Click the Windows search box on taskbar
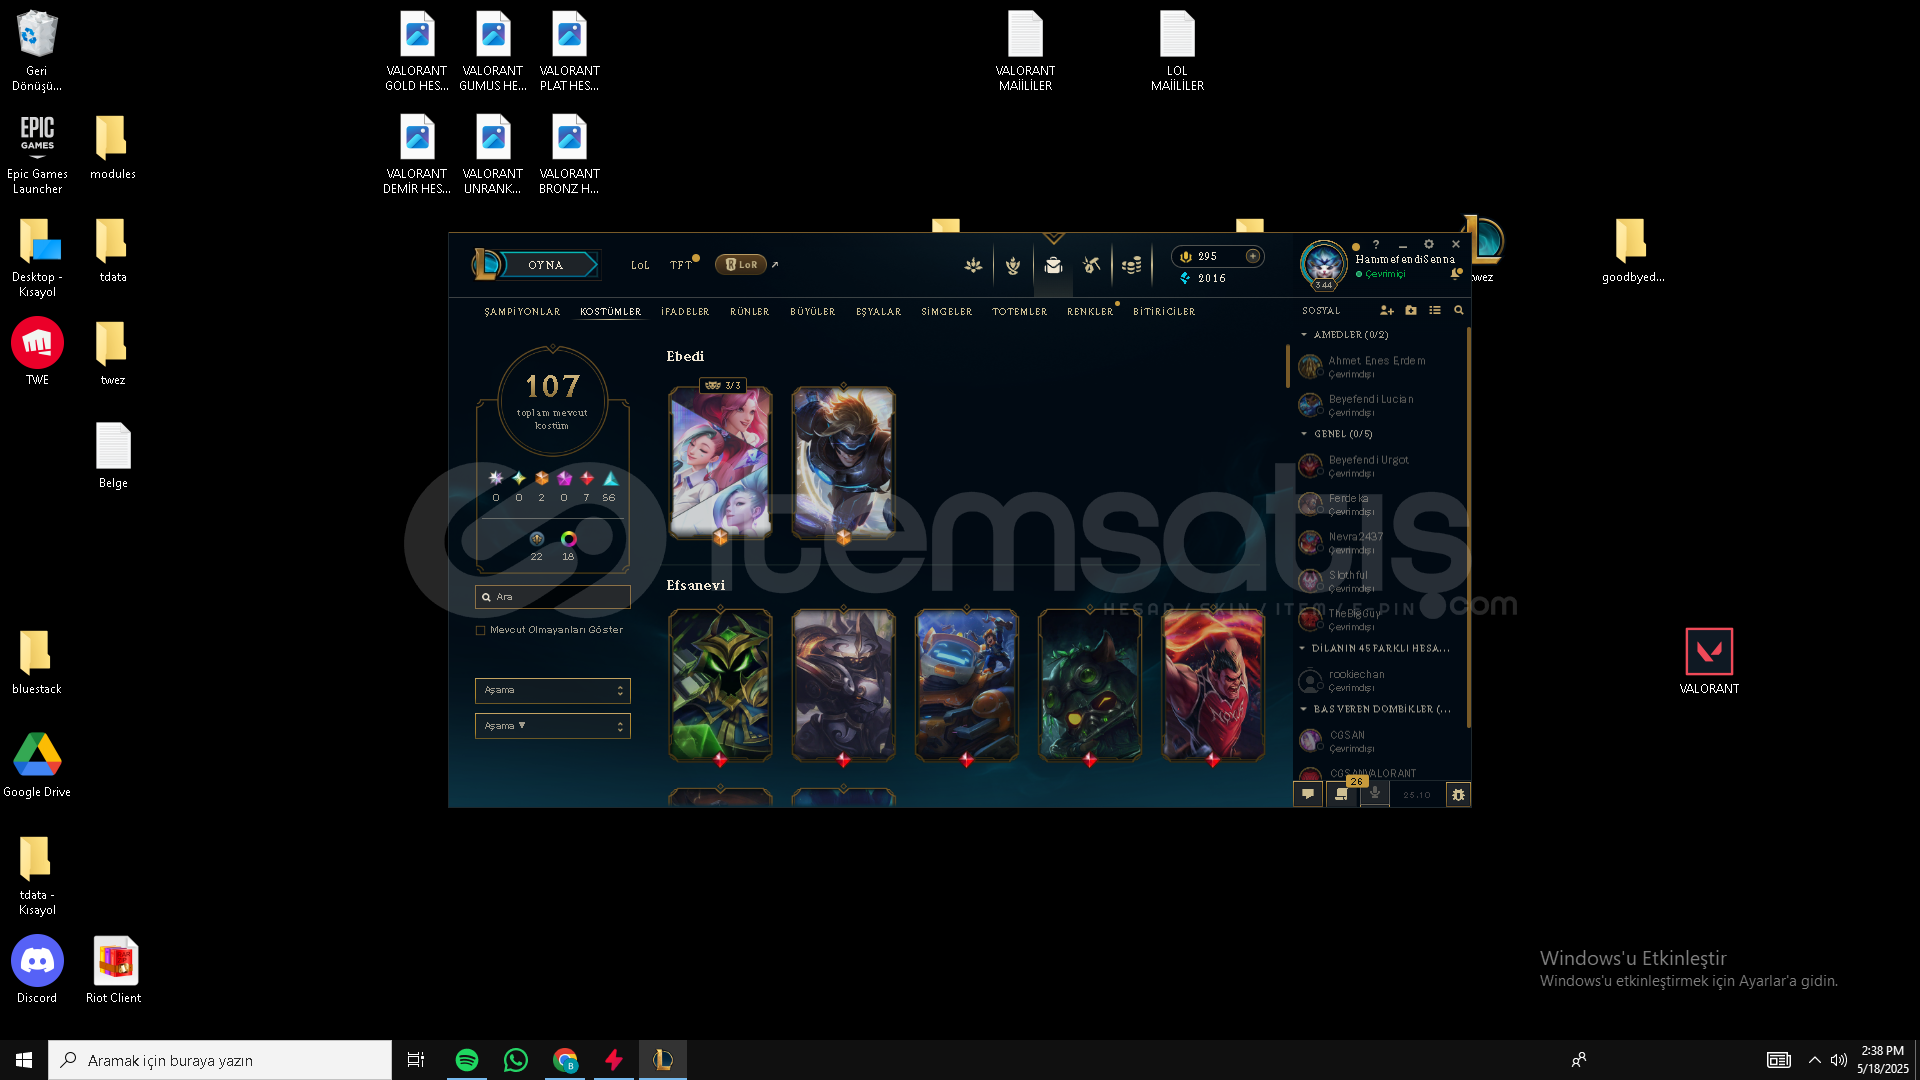Image resolution: width=1920 pixels, height=1080 pixels. click(x=220, y=1060)
